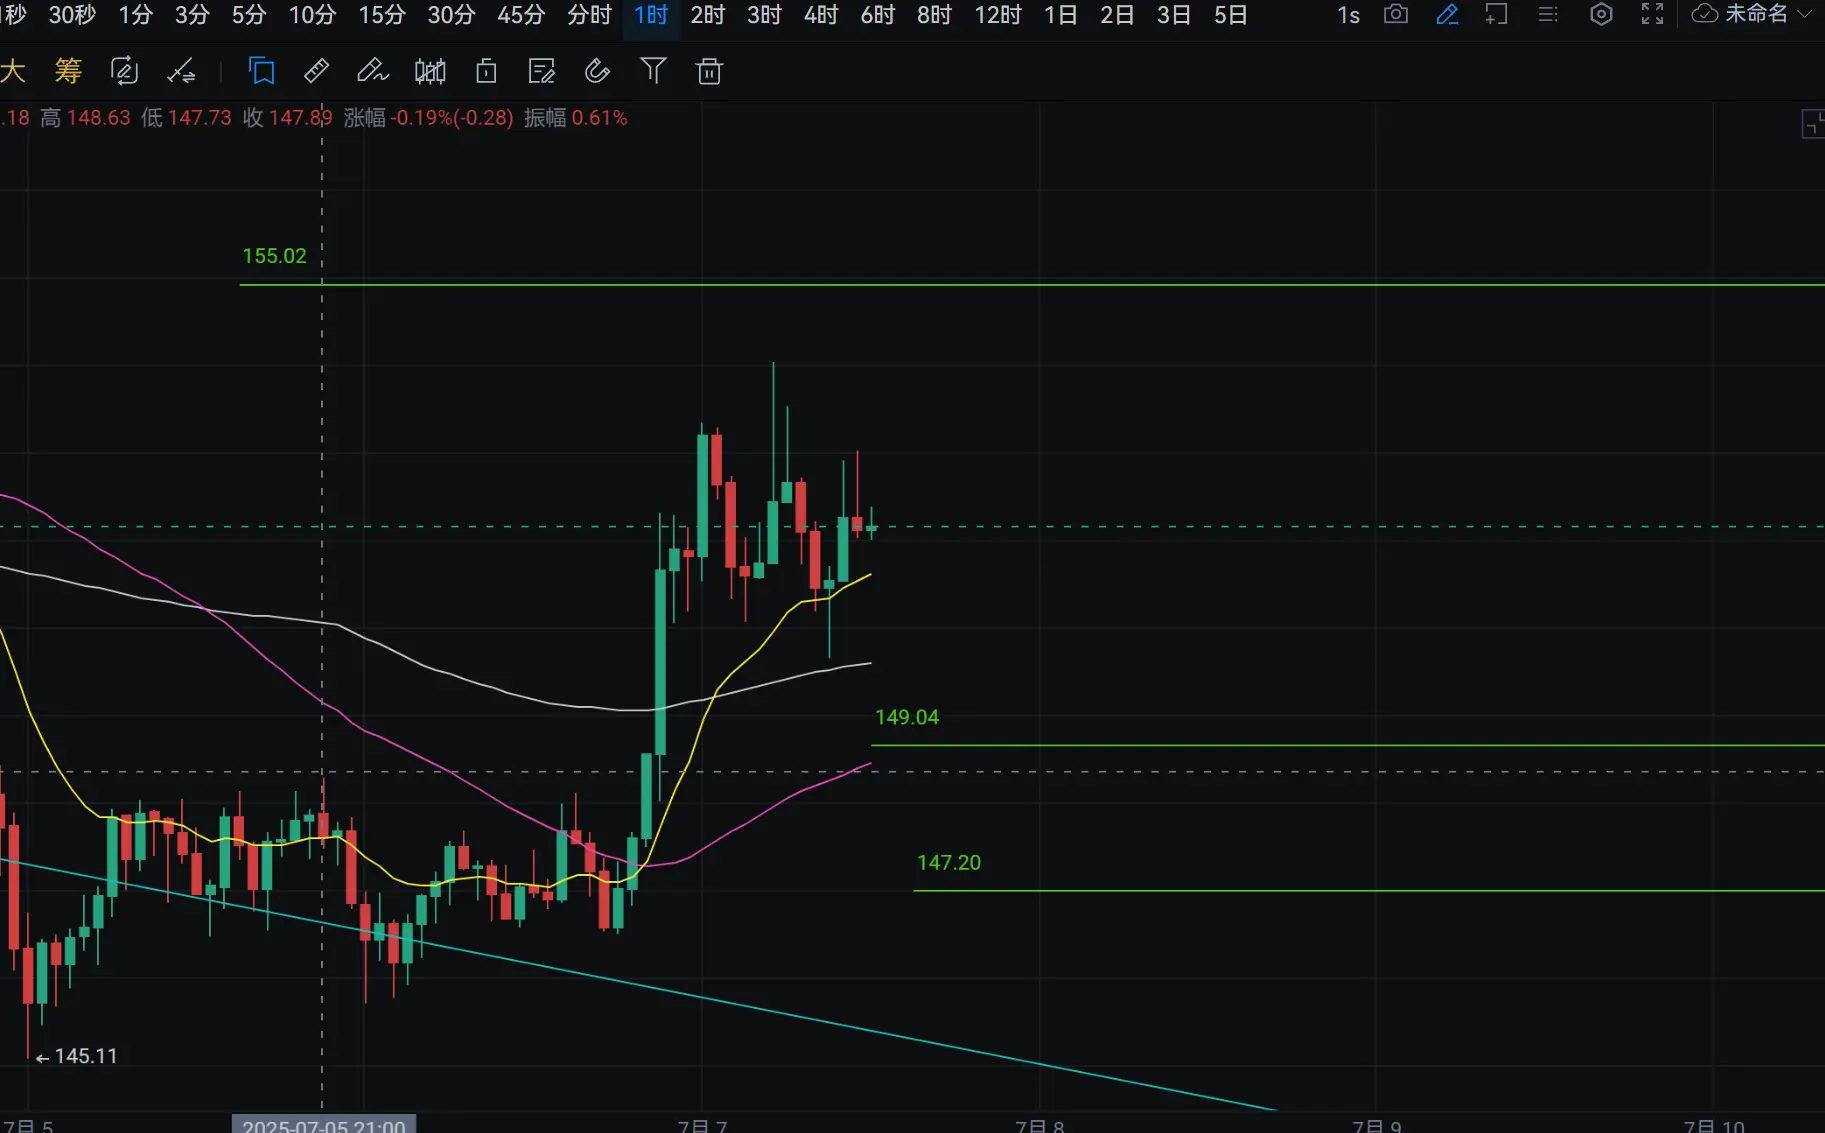Screen dimensions: 1825x1133
Task: Click the refresh-edit drawing icon
Action: pyautogui.click(x=124, y=71)
